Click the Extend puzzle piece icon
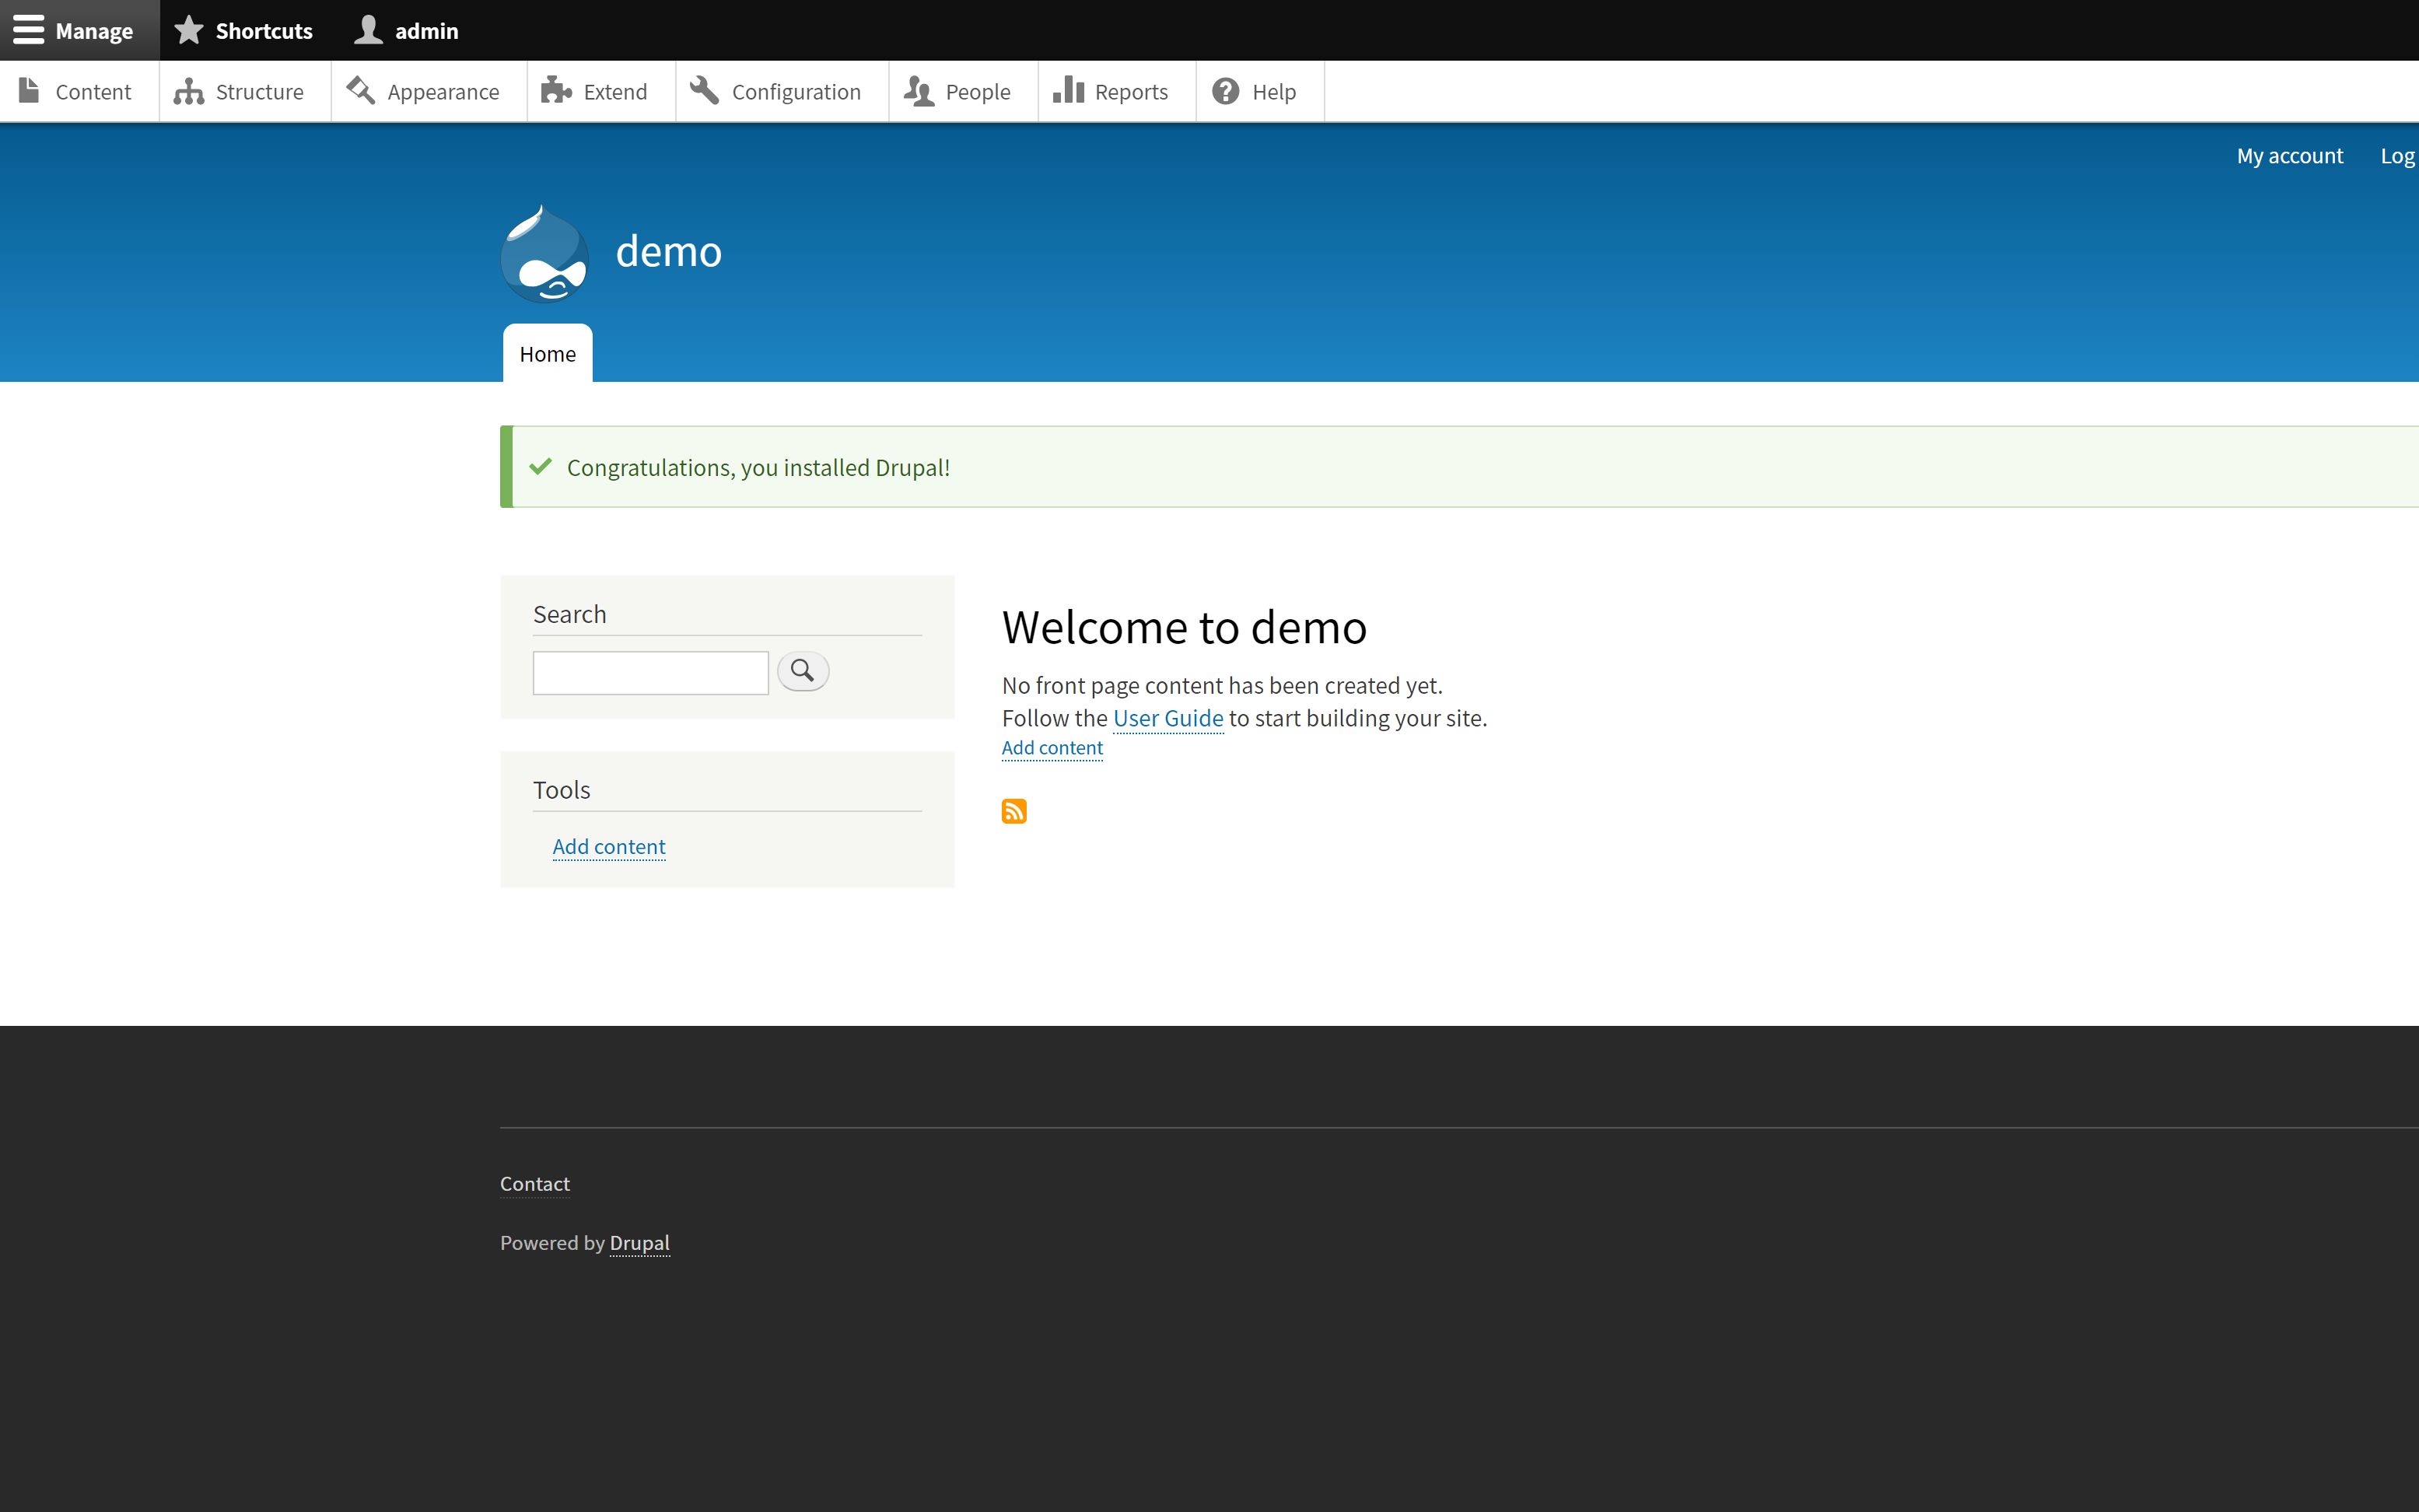2419x1512 pixels. pos(556,91)
